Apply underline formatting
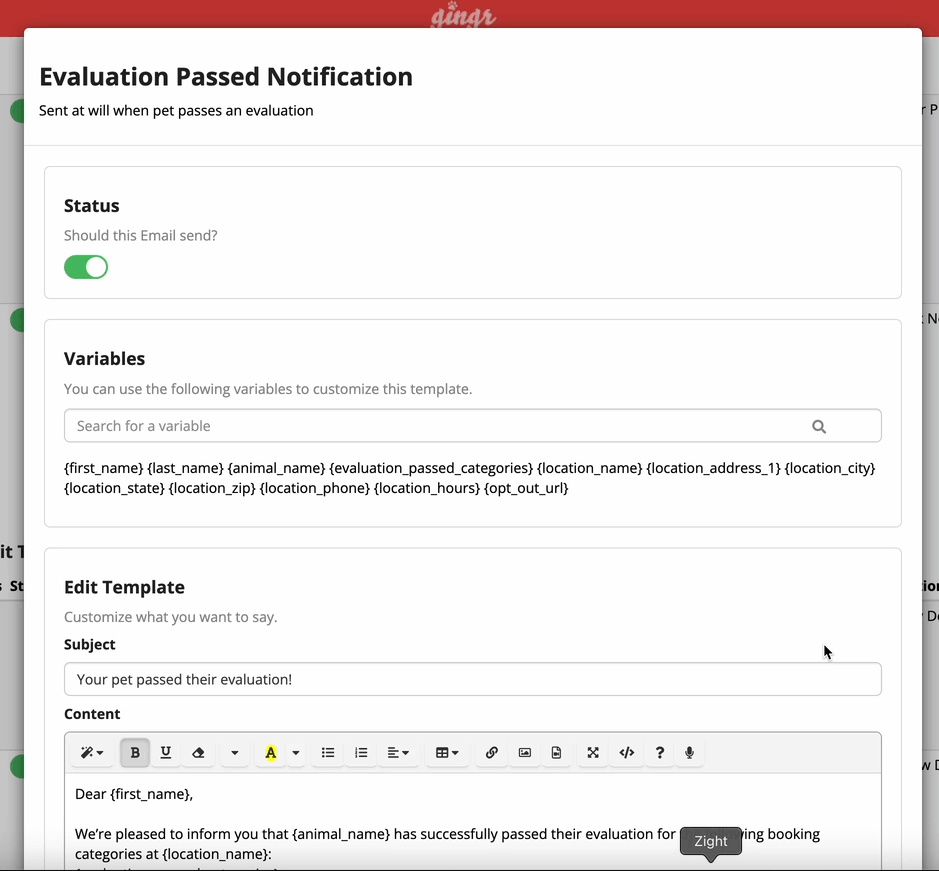Image resolution: width=939 pixels, height=871 pixels. (166, 752)
